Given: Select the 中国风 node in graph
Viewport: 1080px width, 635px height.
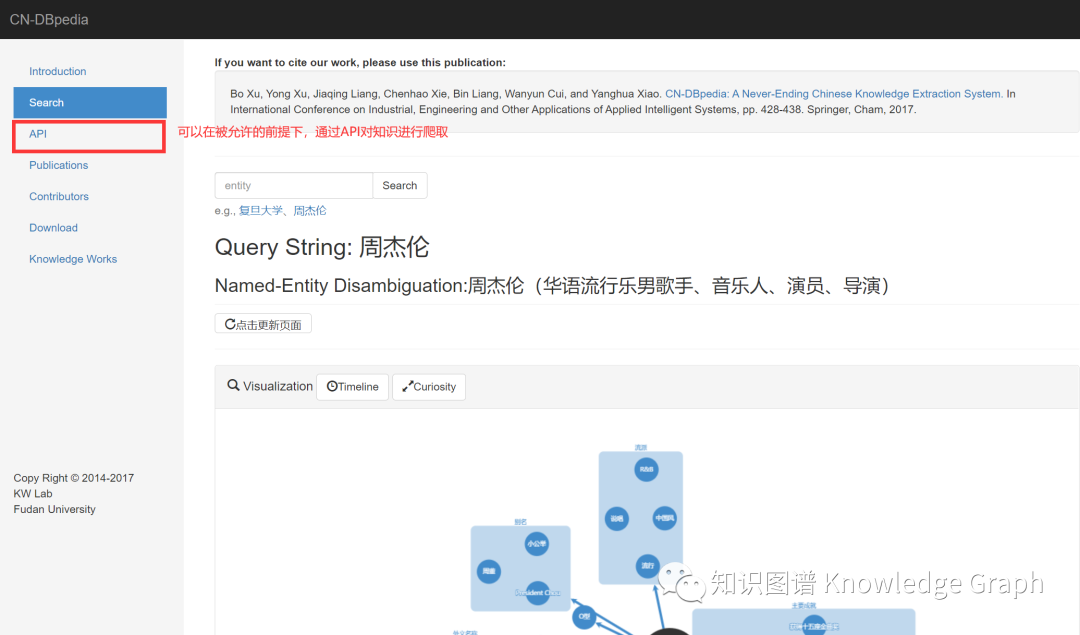Looking at the screenshot, I should 665,518.
